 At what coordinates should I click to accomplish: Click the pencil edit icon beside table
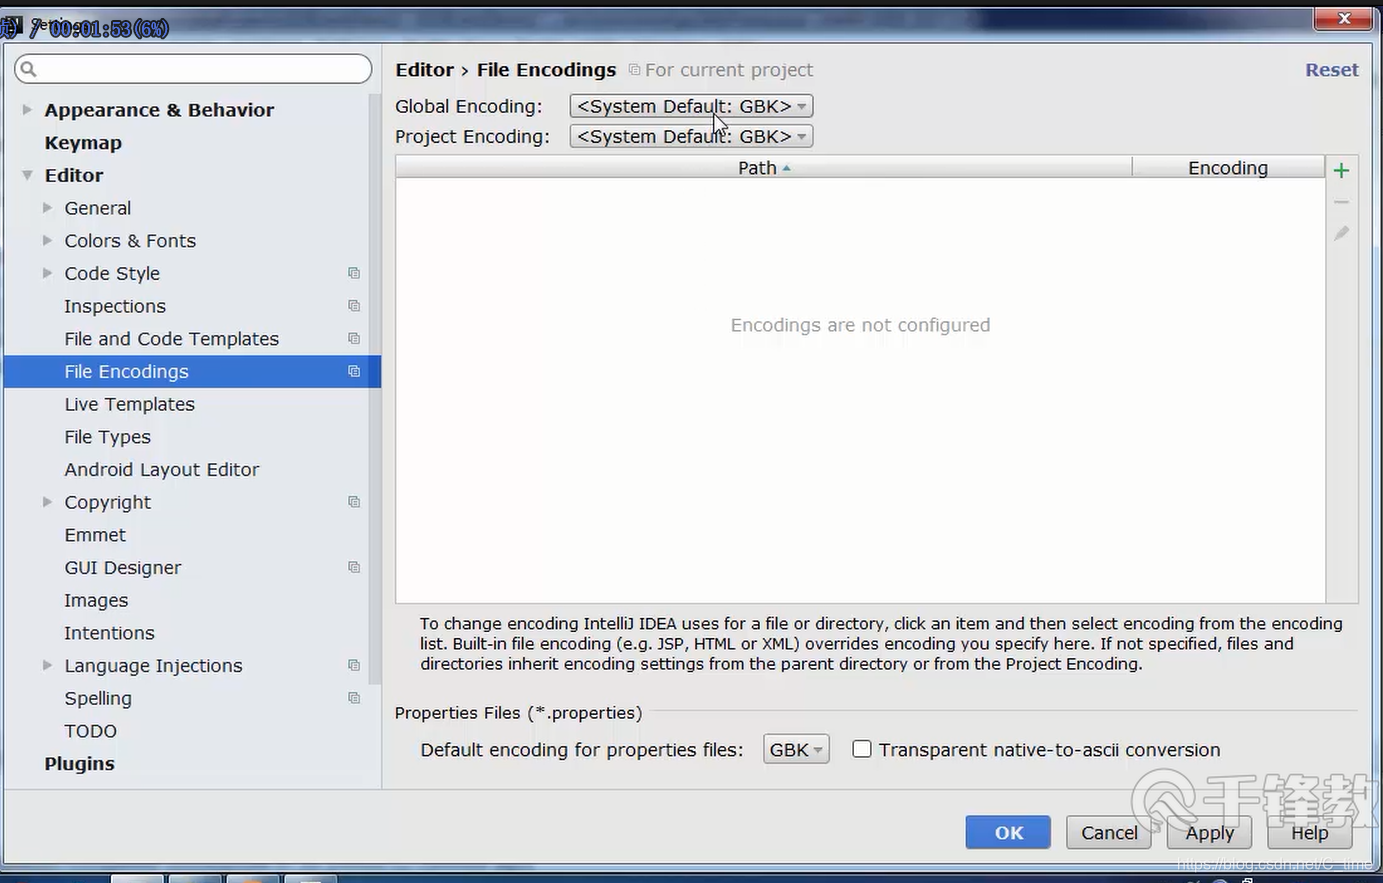click(1341, 233)
